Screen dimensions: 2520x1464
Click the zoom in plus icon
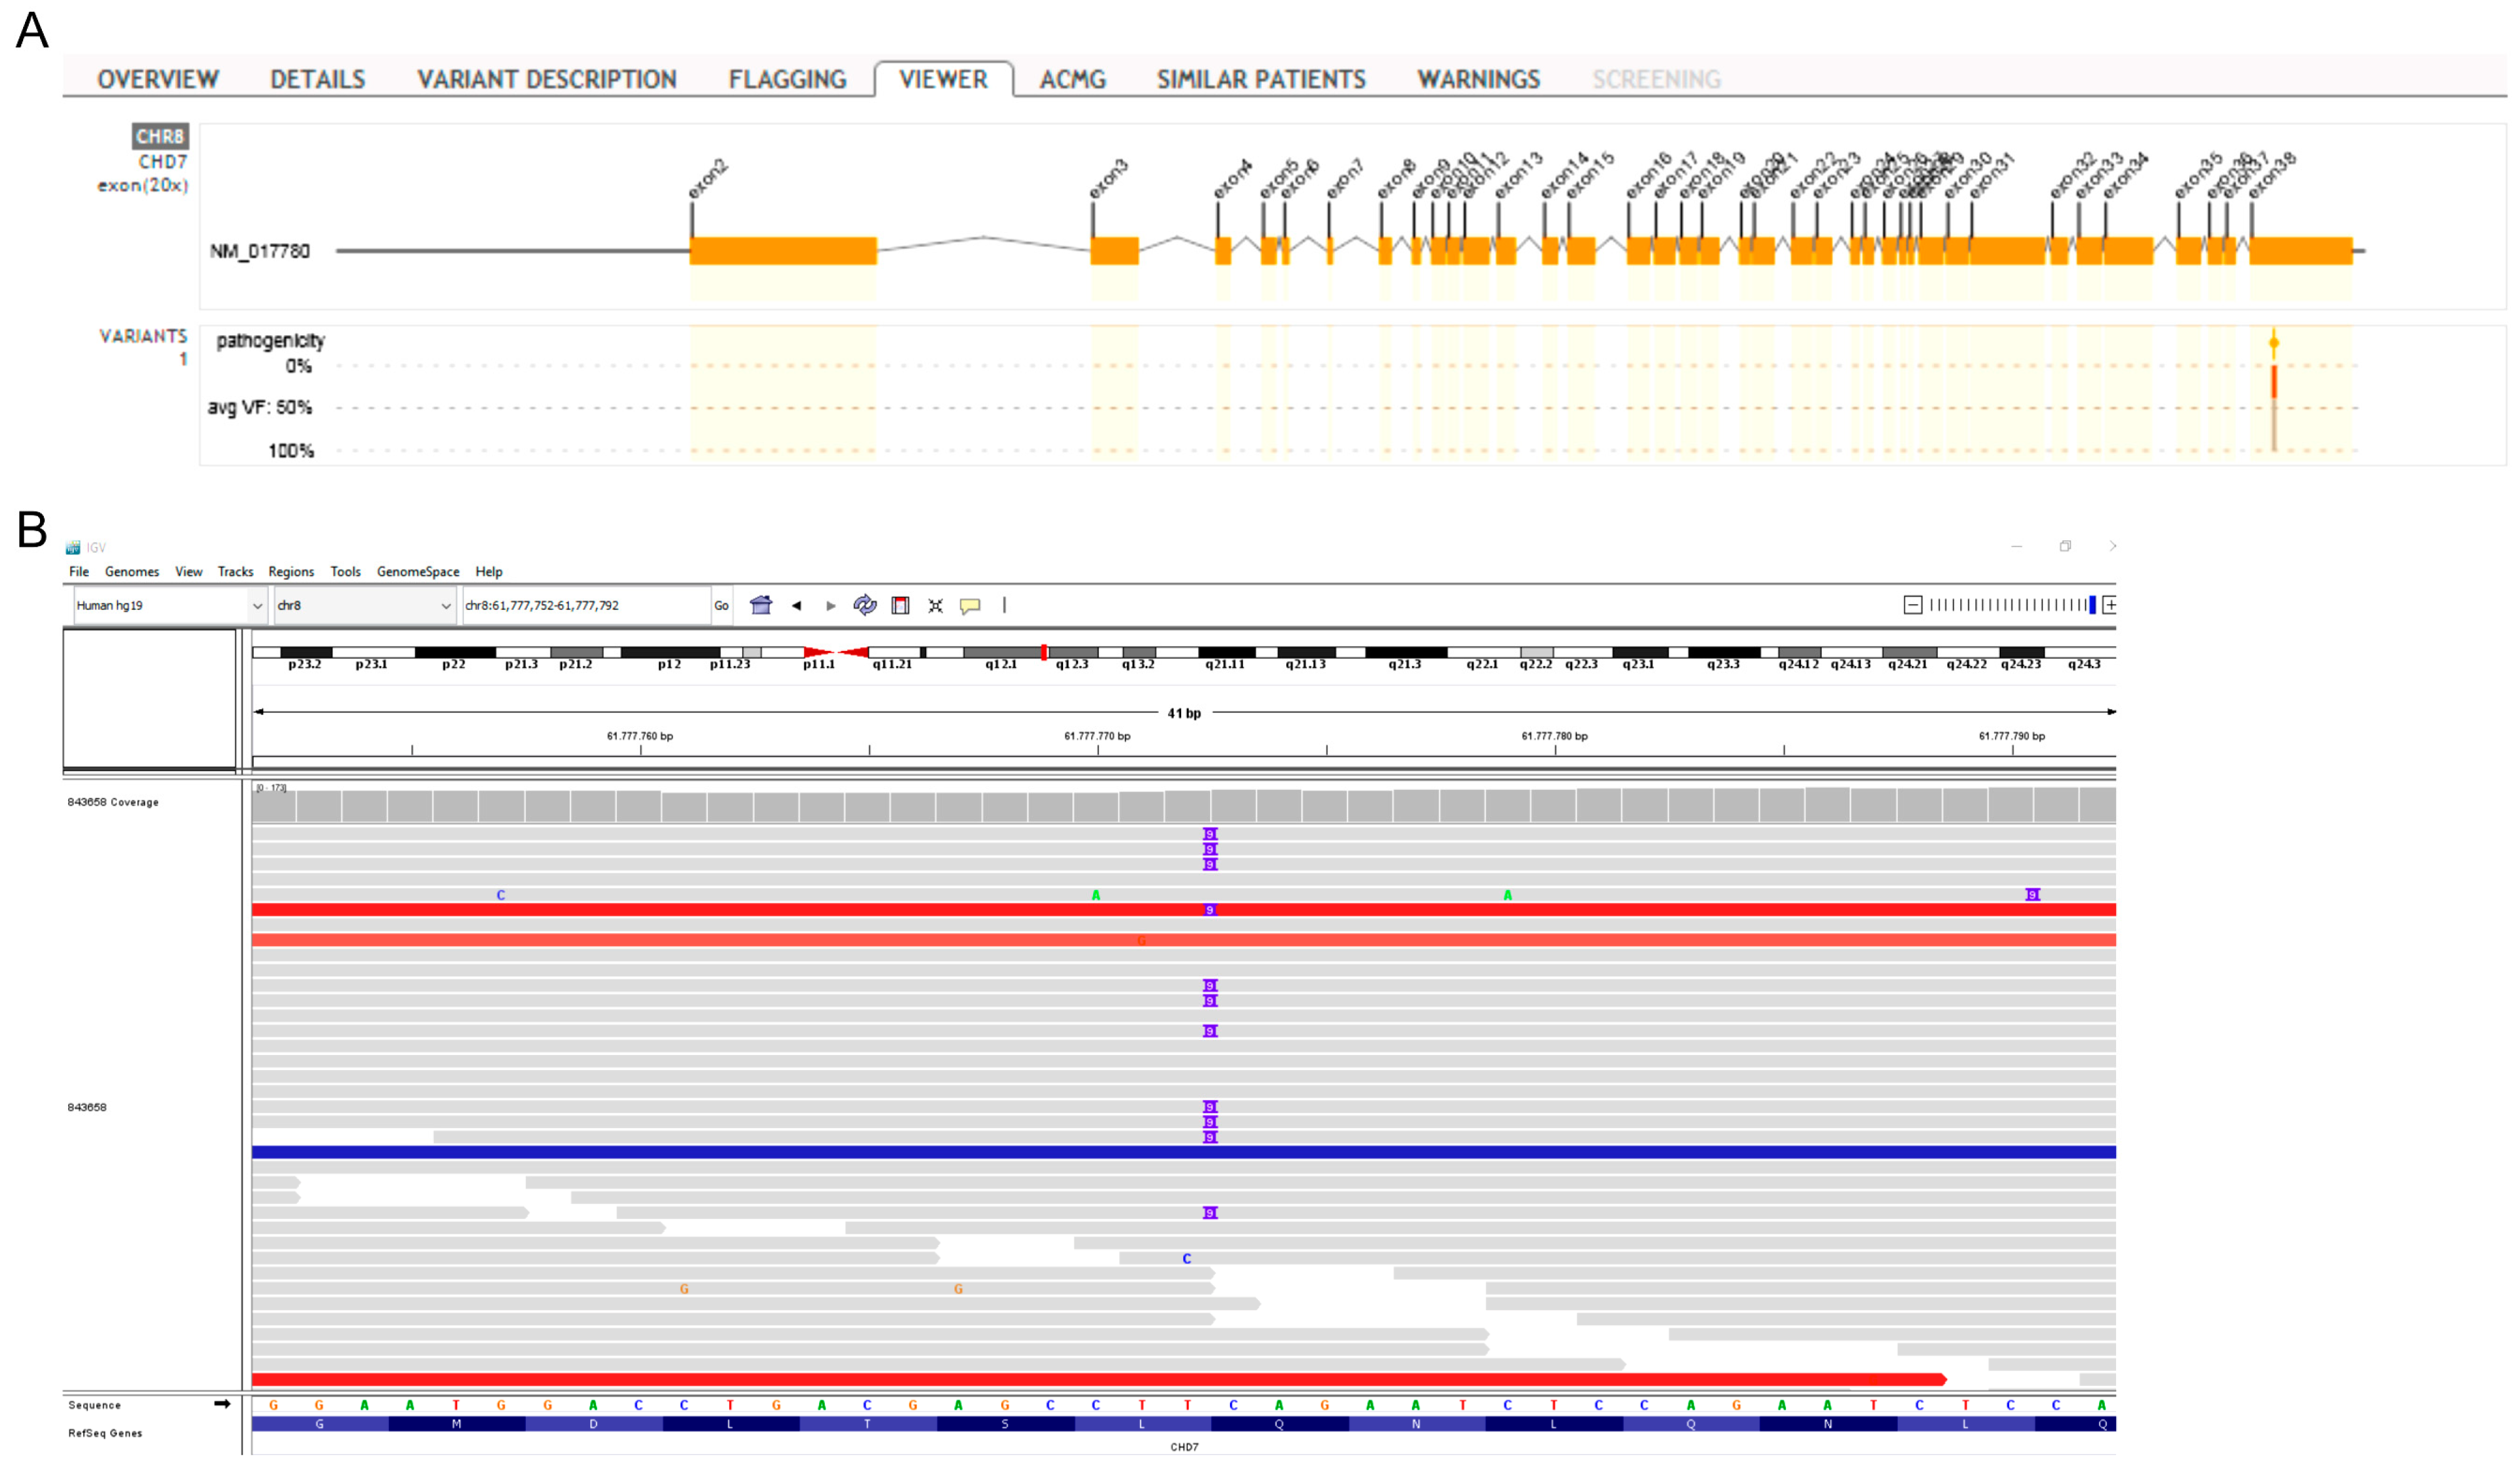(2110, 605)
